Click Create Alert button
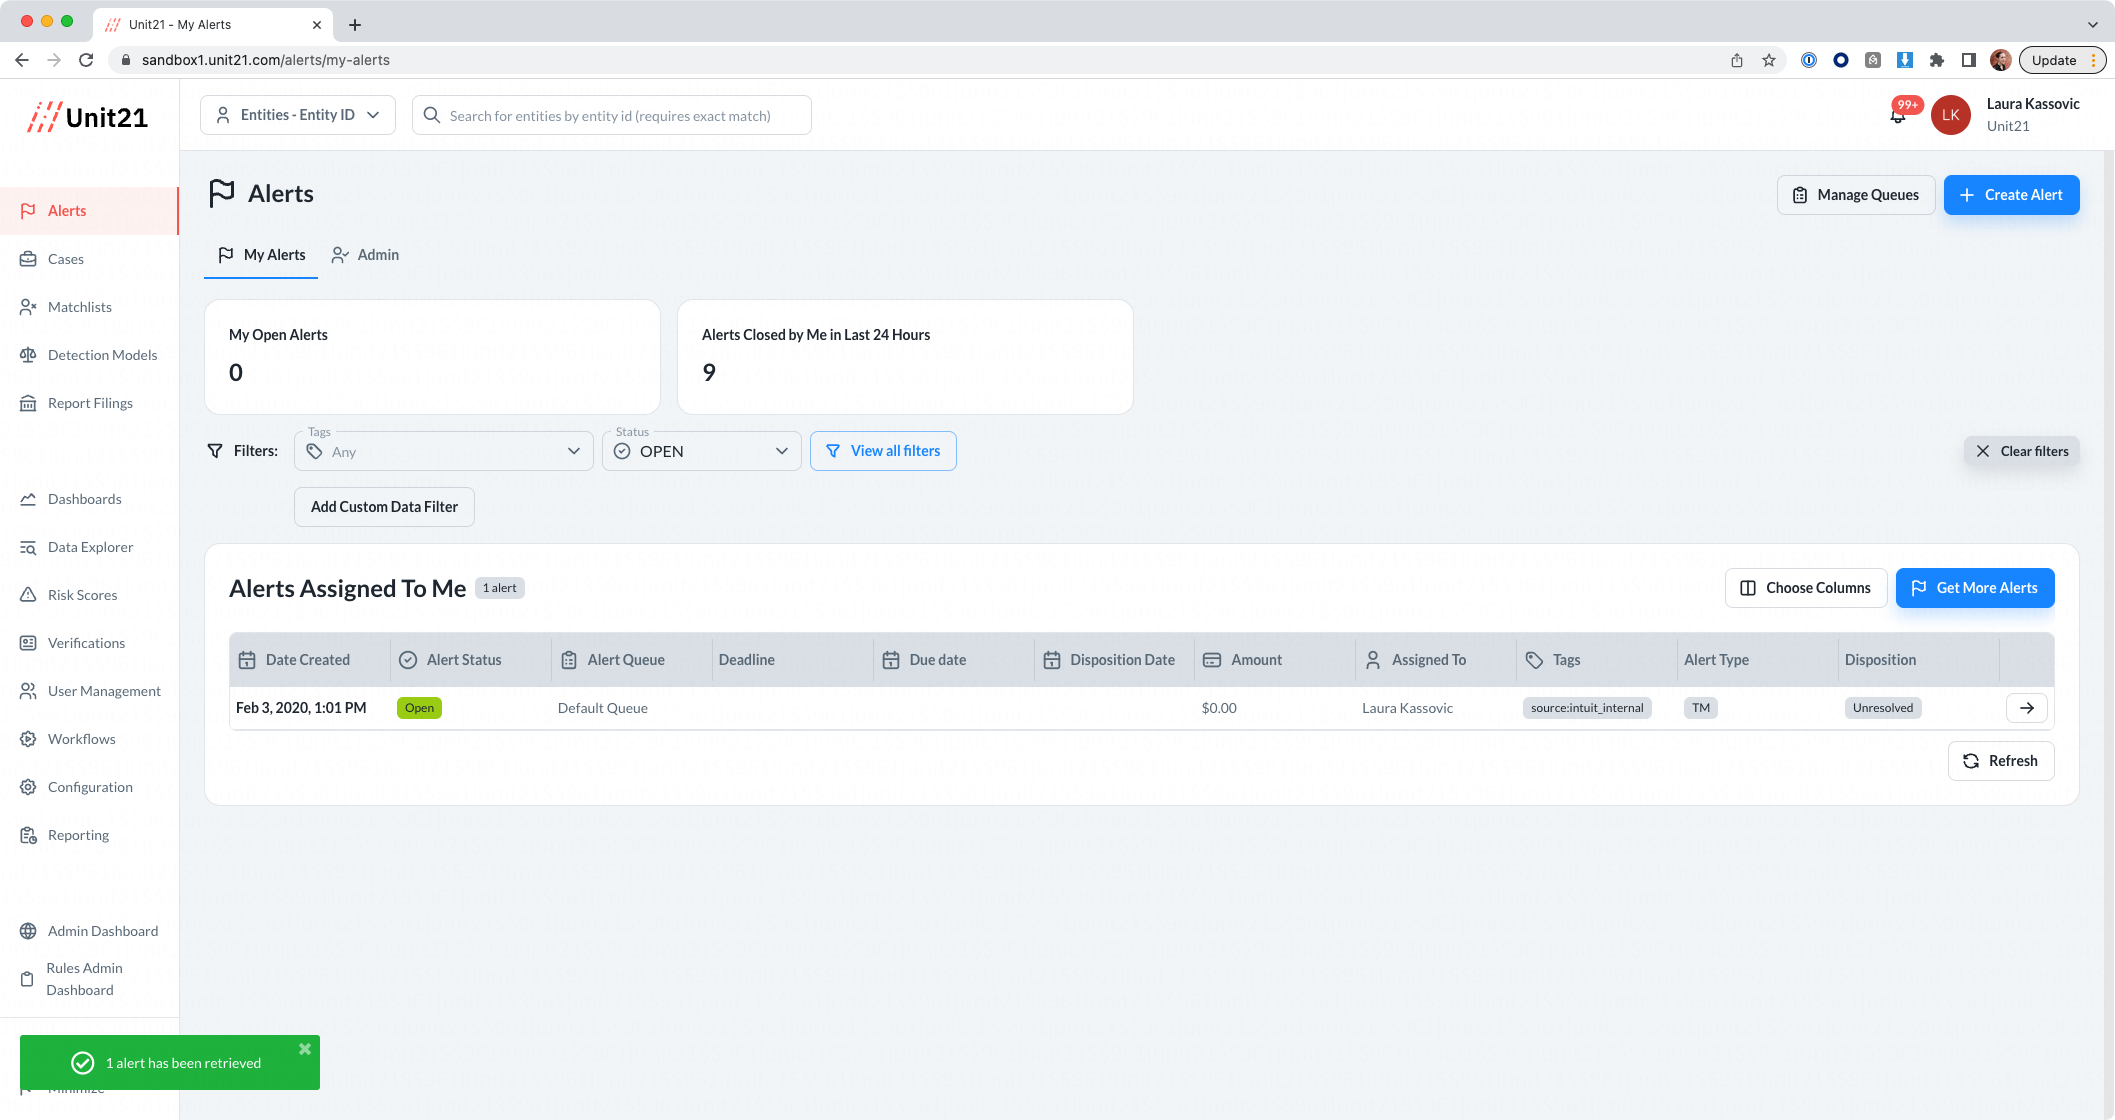2115x1120 pixels. [2011, 195]
